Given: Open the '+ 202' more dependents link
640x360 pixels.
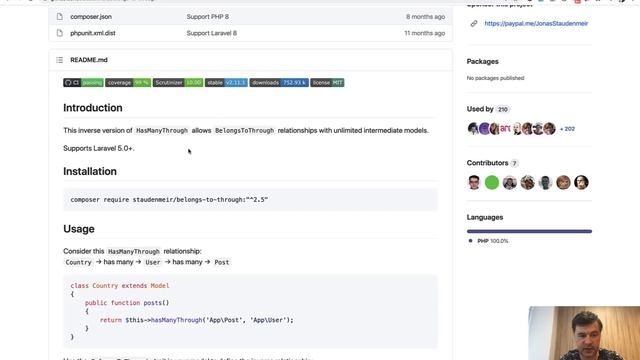Looking at the screenshot, I should pyautogui.click(x=567, y=129).
